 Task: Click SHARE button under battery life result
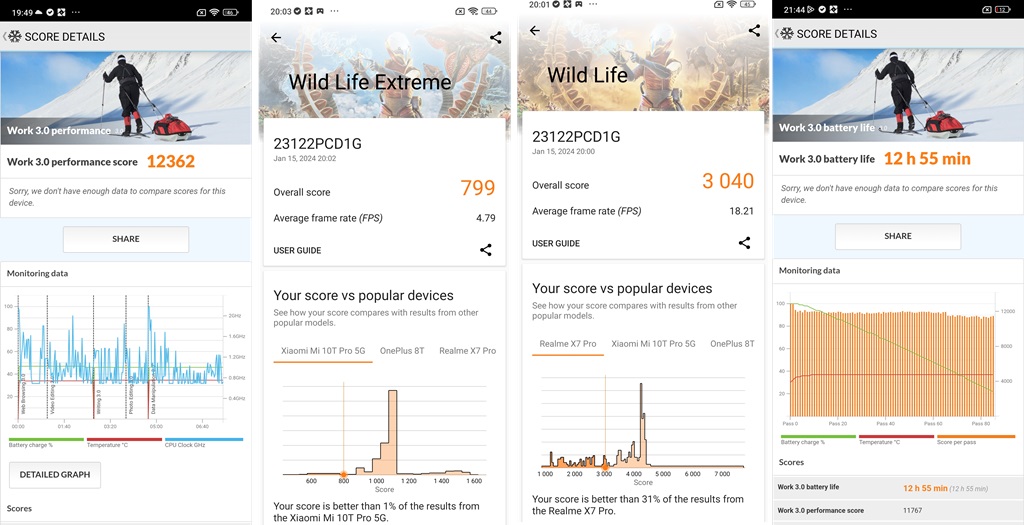coord(898,236)
